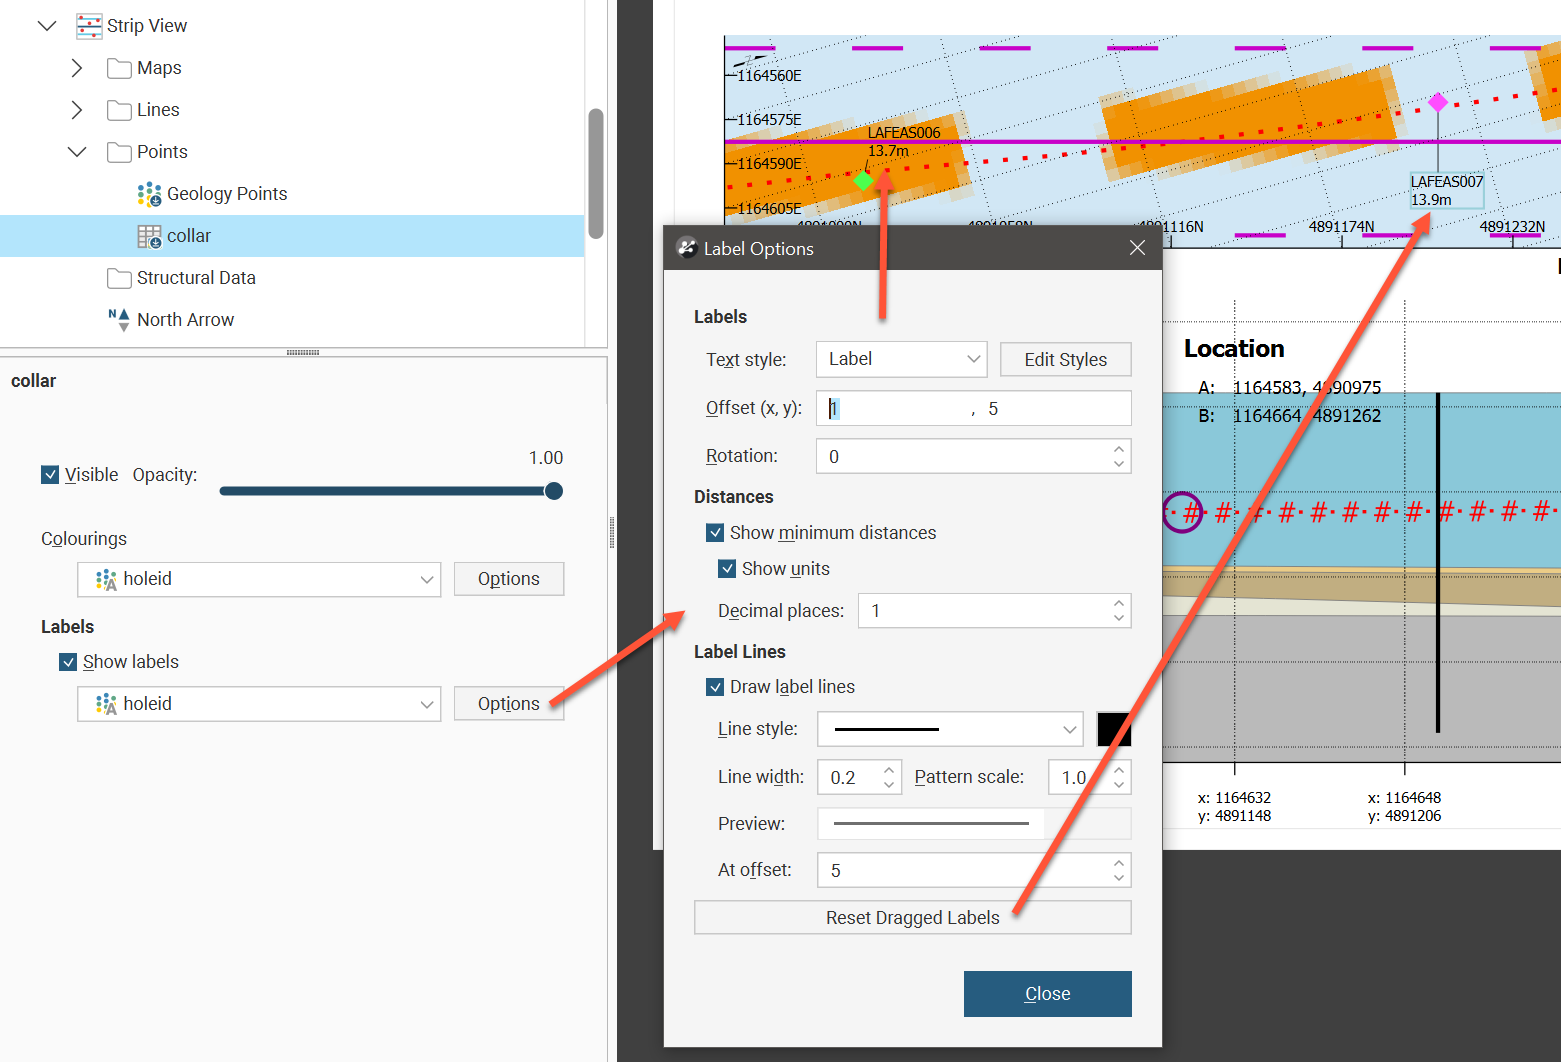1561x1062 pixels.
Task: Open the Text style dropdown
Action: pyautogui.click(x=901, y=360)
